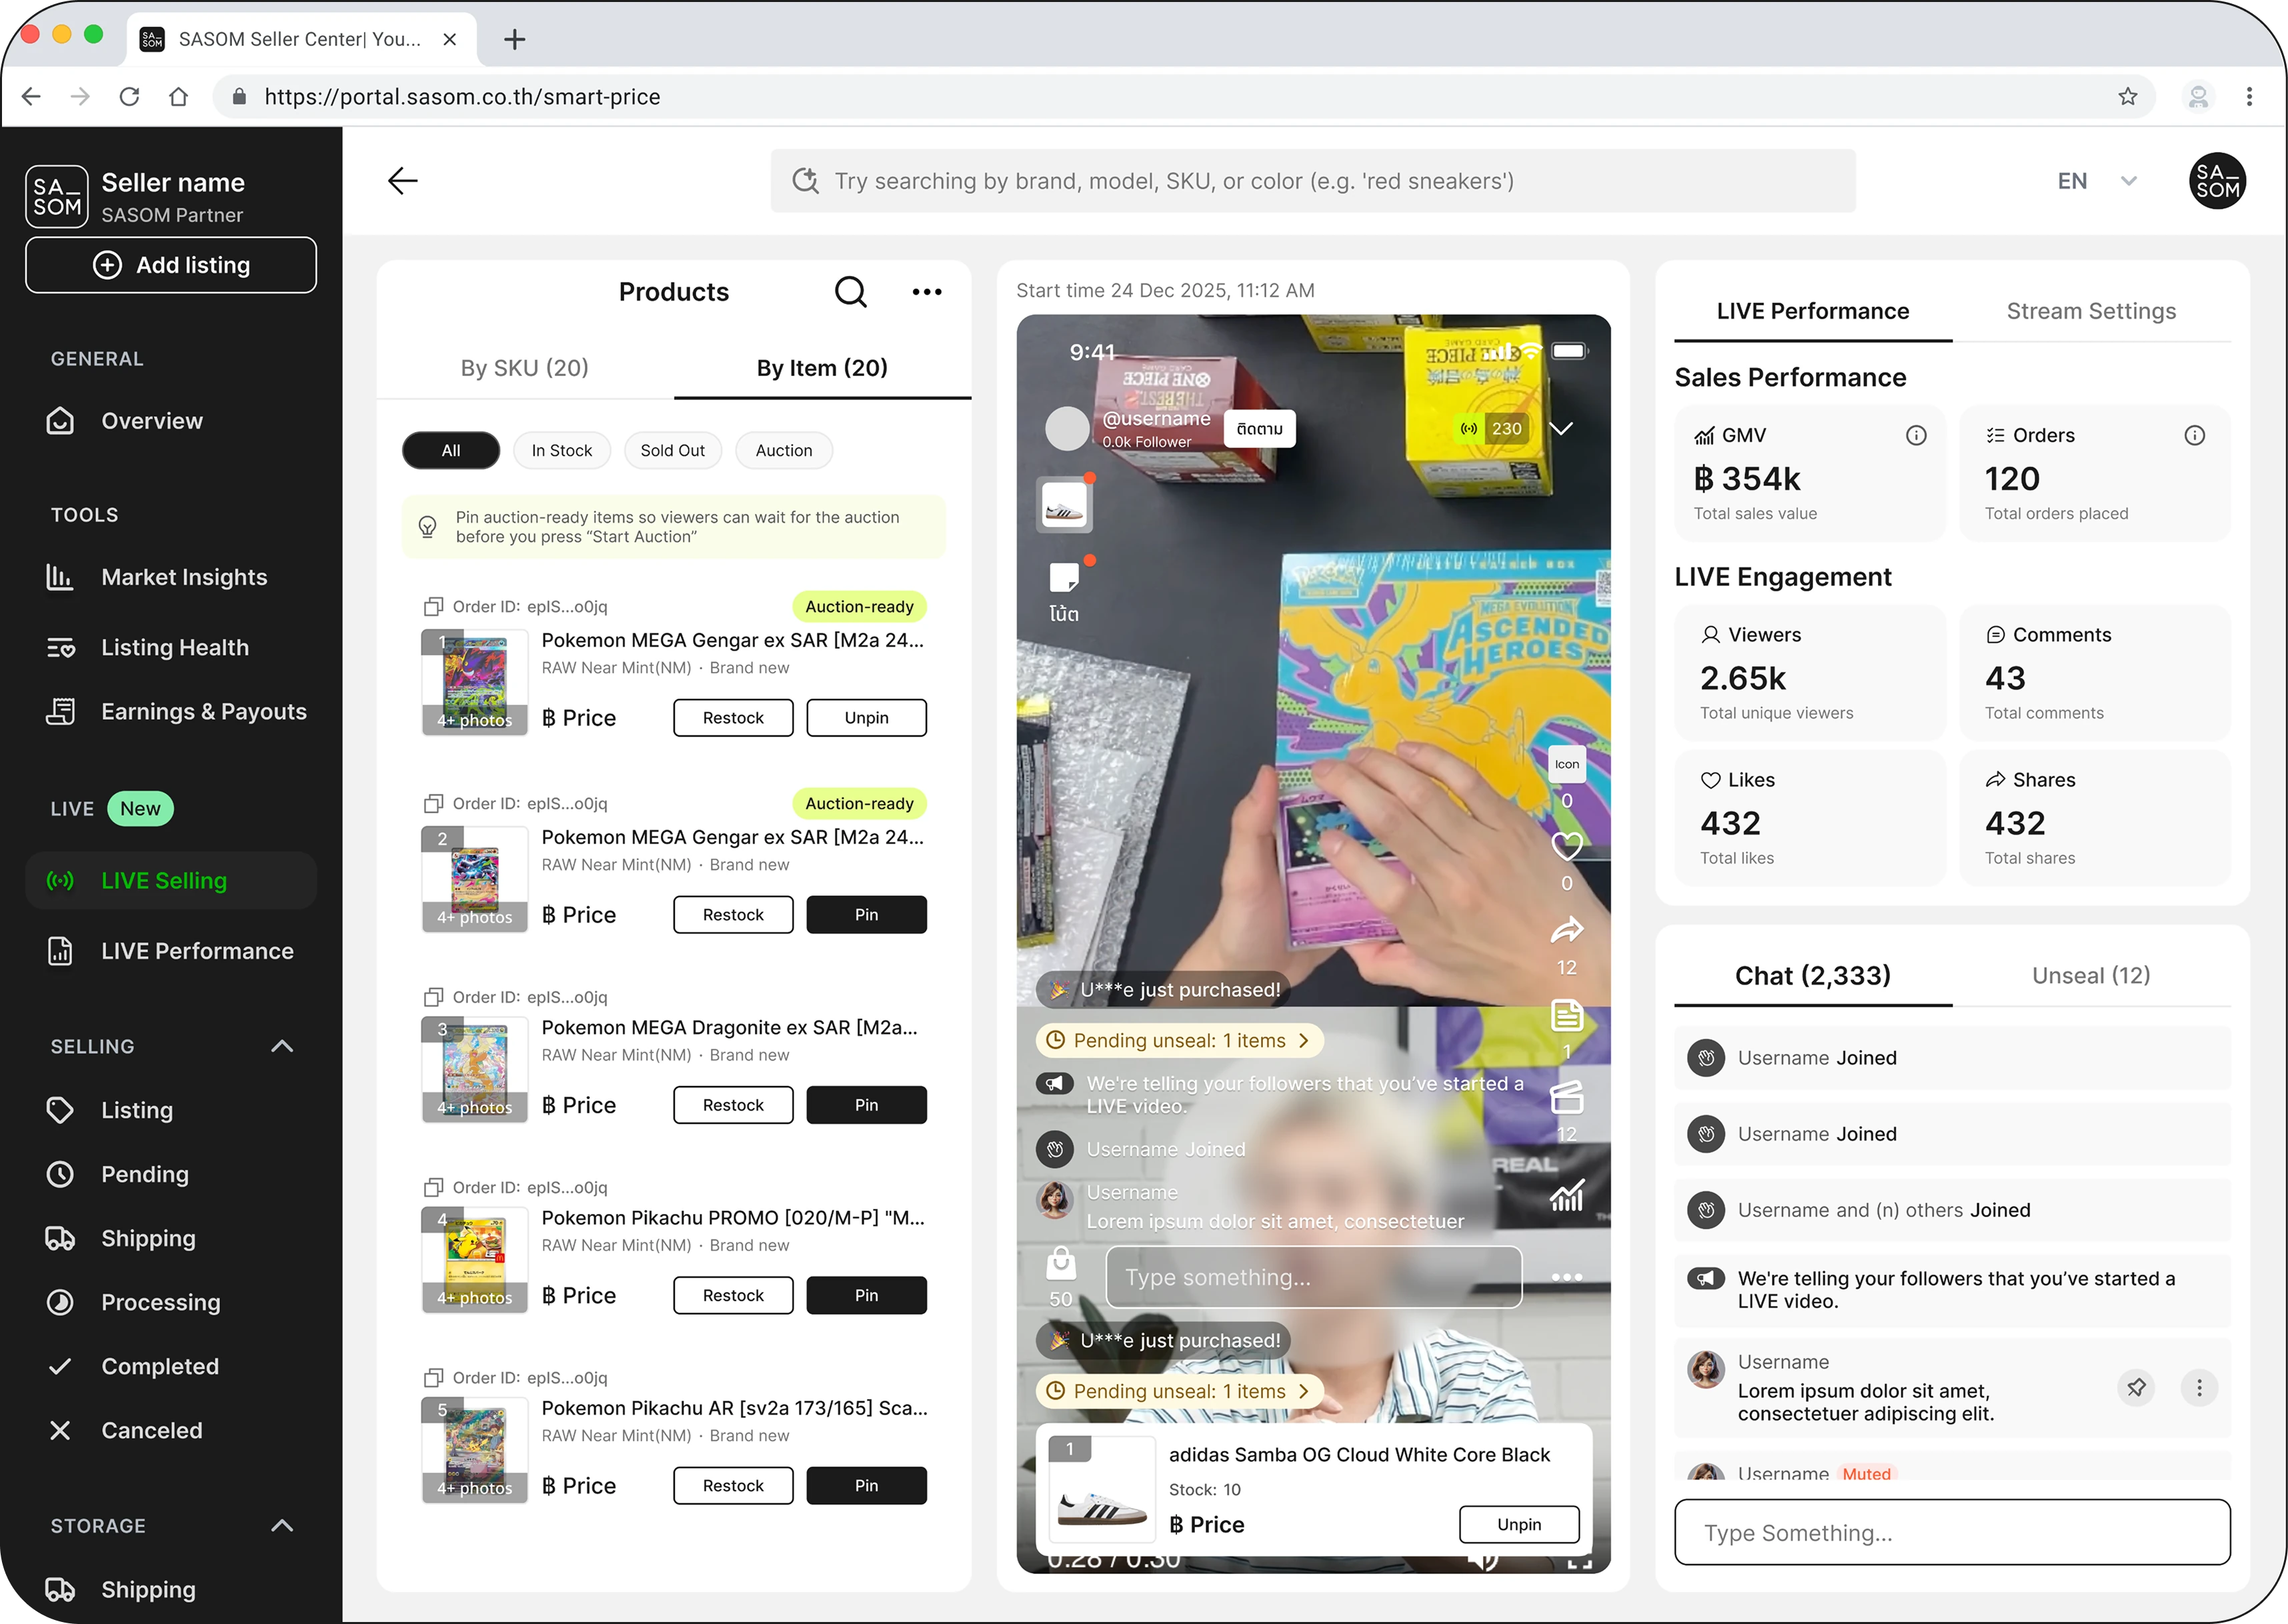The width and height of the screenshot is (2288, 1624).
Task: Pin the Username Lorem ipsum chat comment
Action: coord(2136,1387)
